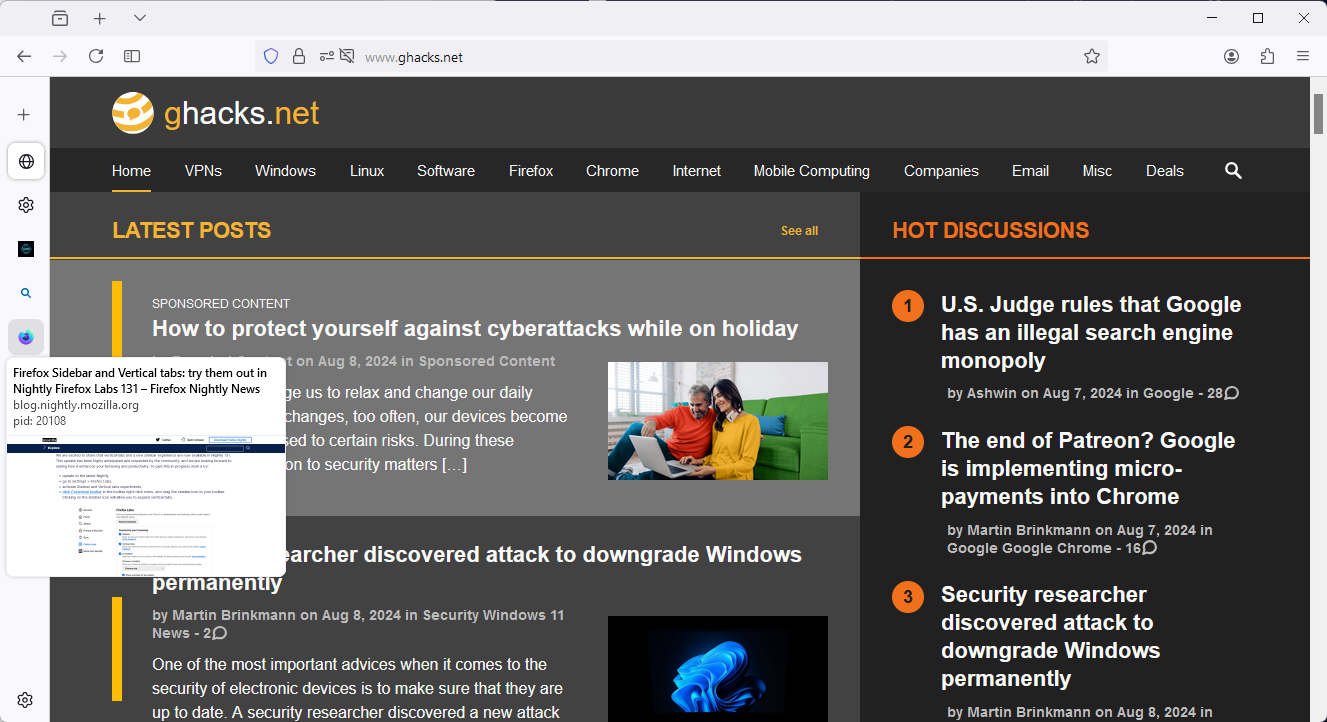Open comments icon beside 'Google Chrome - 16'
Image resolution: width=1327 pixels, height=722 pixels.
coord(1150,548)
